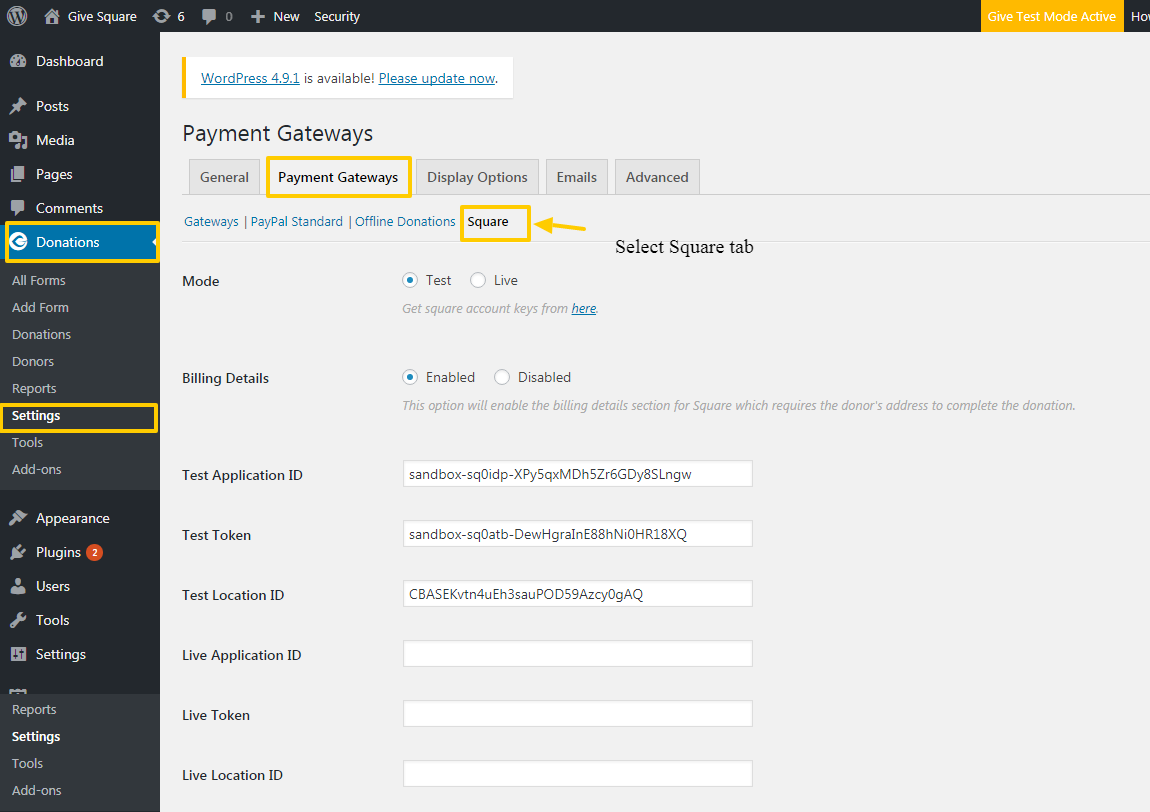Click the Give Square home icon

coord(51,16)
